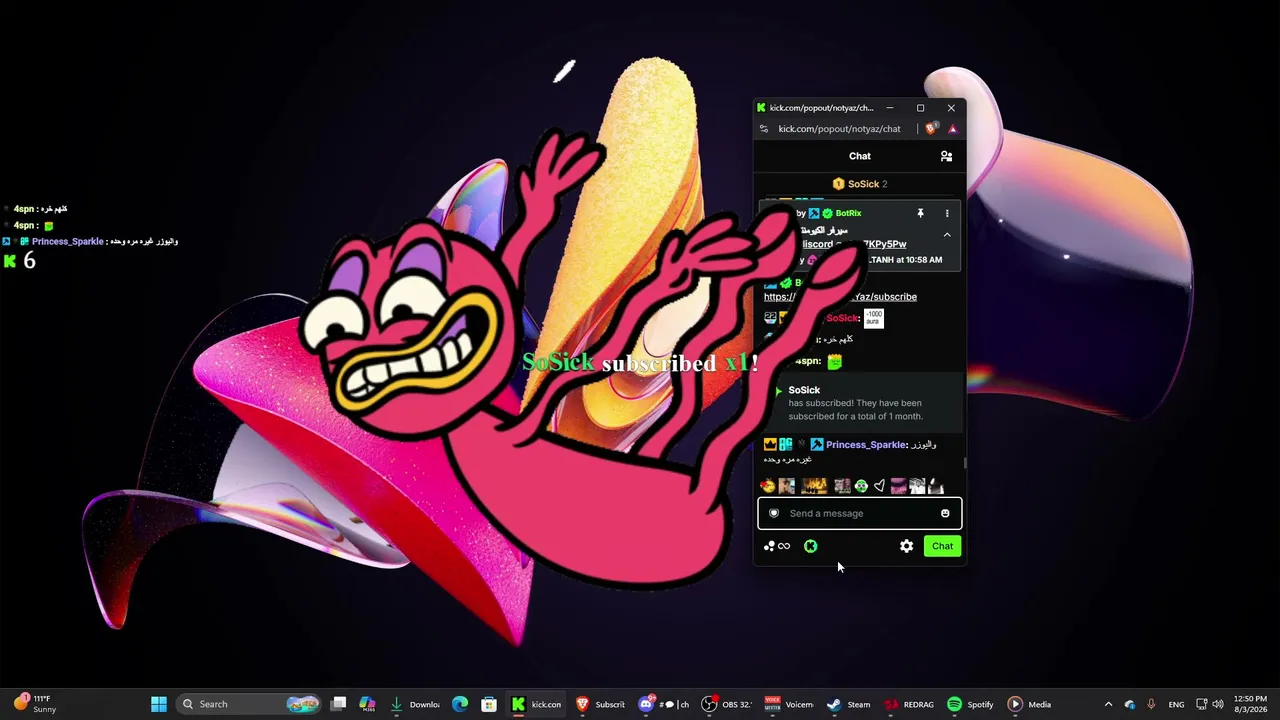Open the Media player on taskbar
1280x720 pixels.
click(x=1030, y=704)
